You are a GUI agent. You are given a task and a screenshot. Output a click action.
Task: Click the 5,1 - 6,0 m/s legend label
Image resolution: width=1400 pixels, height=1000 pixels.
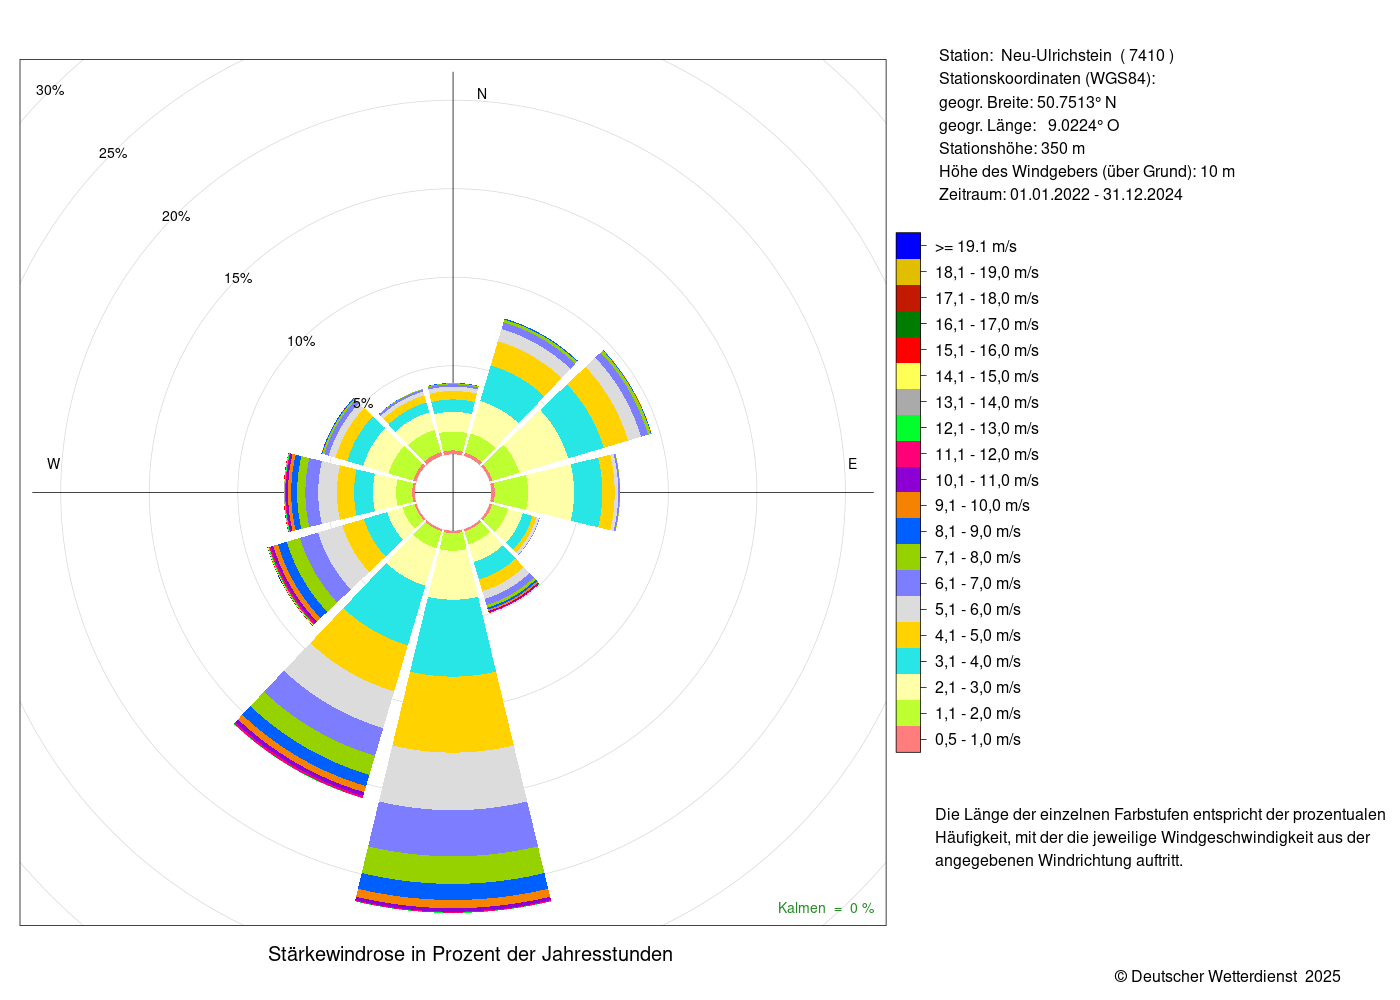pos(978,609)
